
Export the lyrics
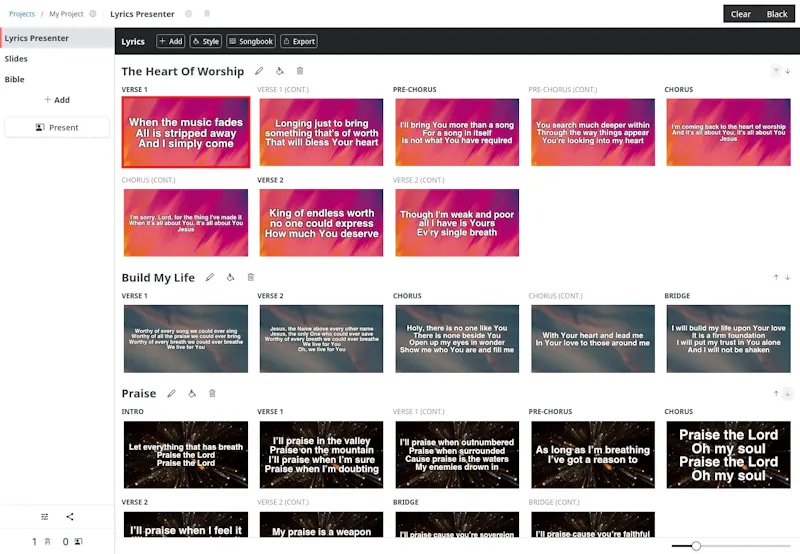tap(298, 41)
